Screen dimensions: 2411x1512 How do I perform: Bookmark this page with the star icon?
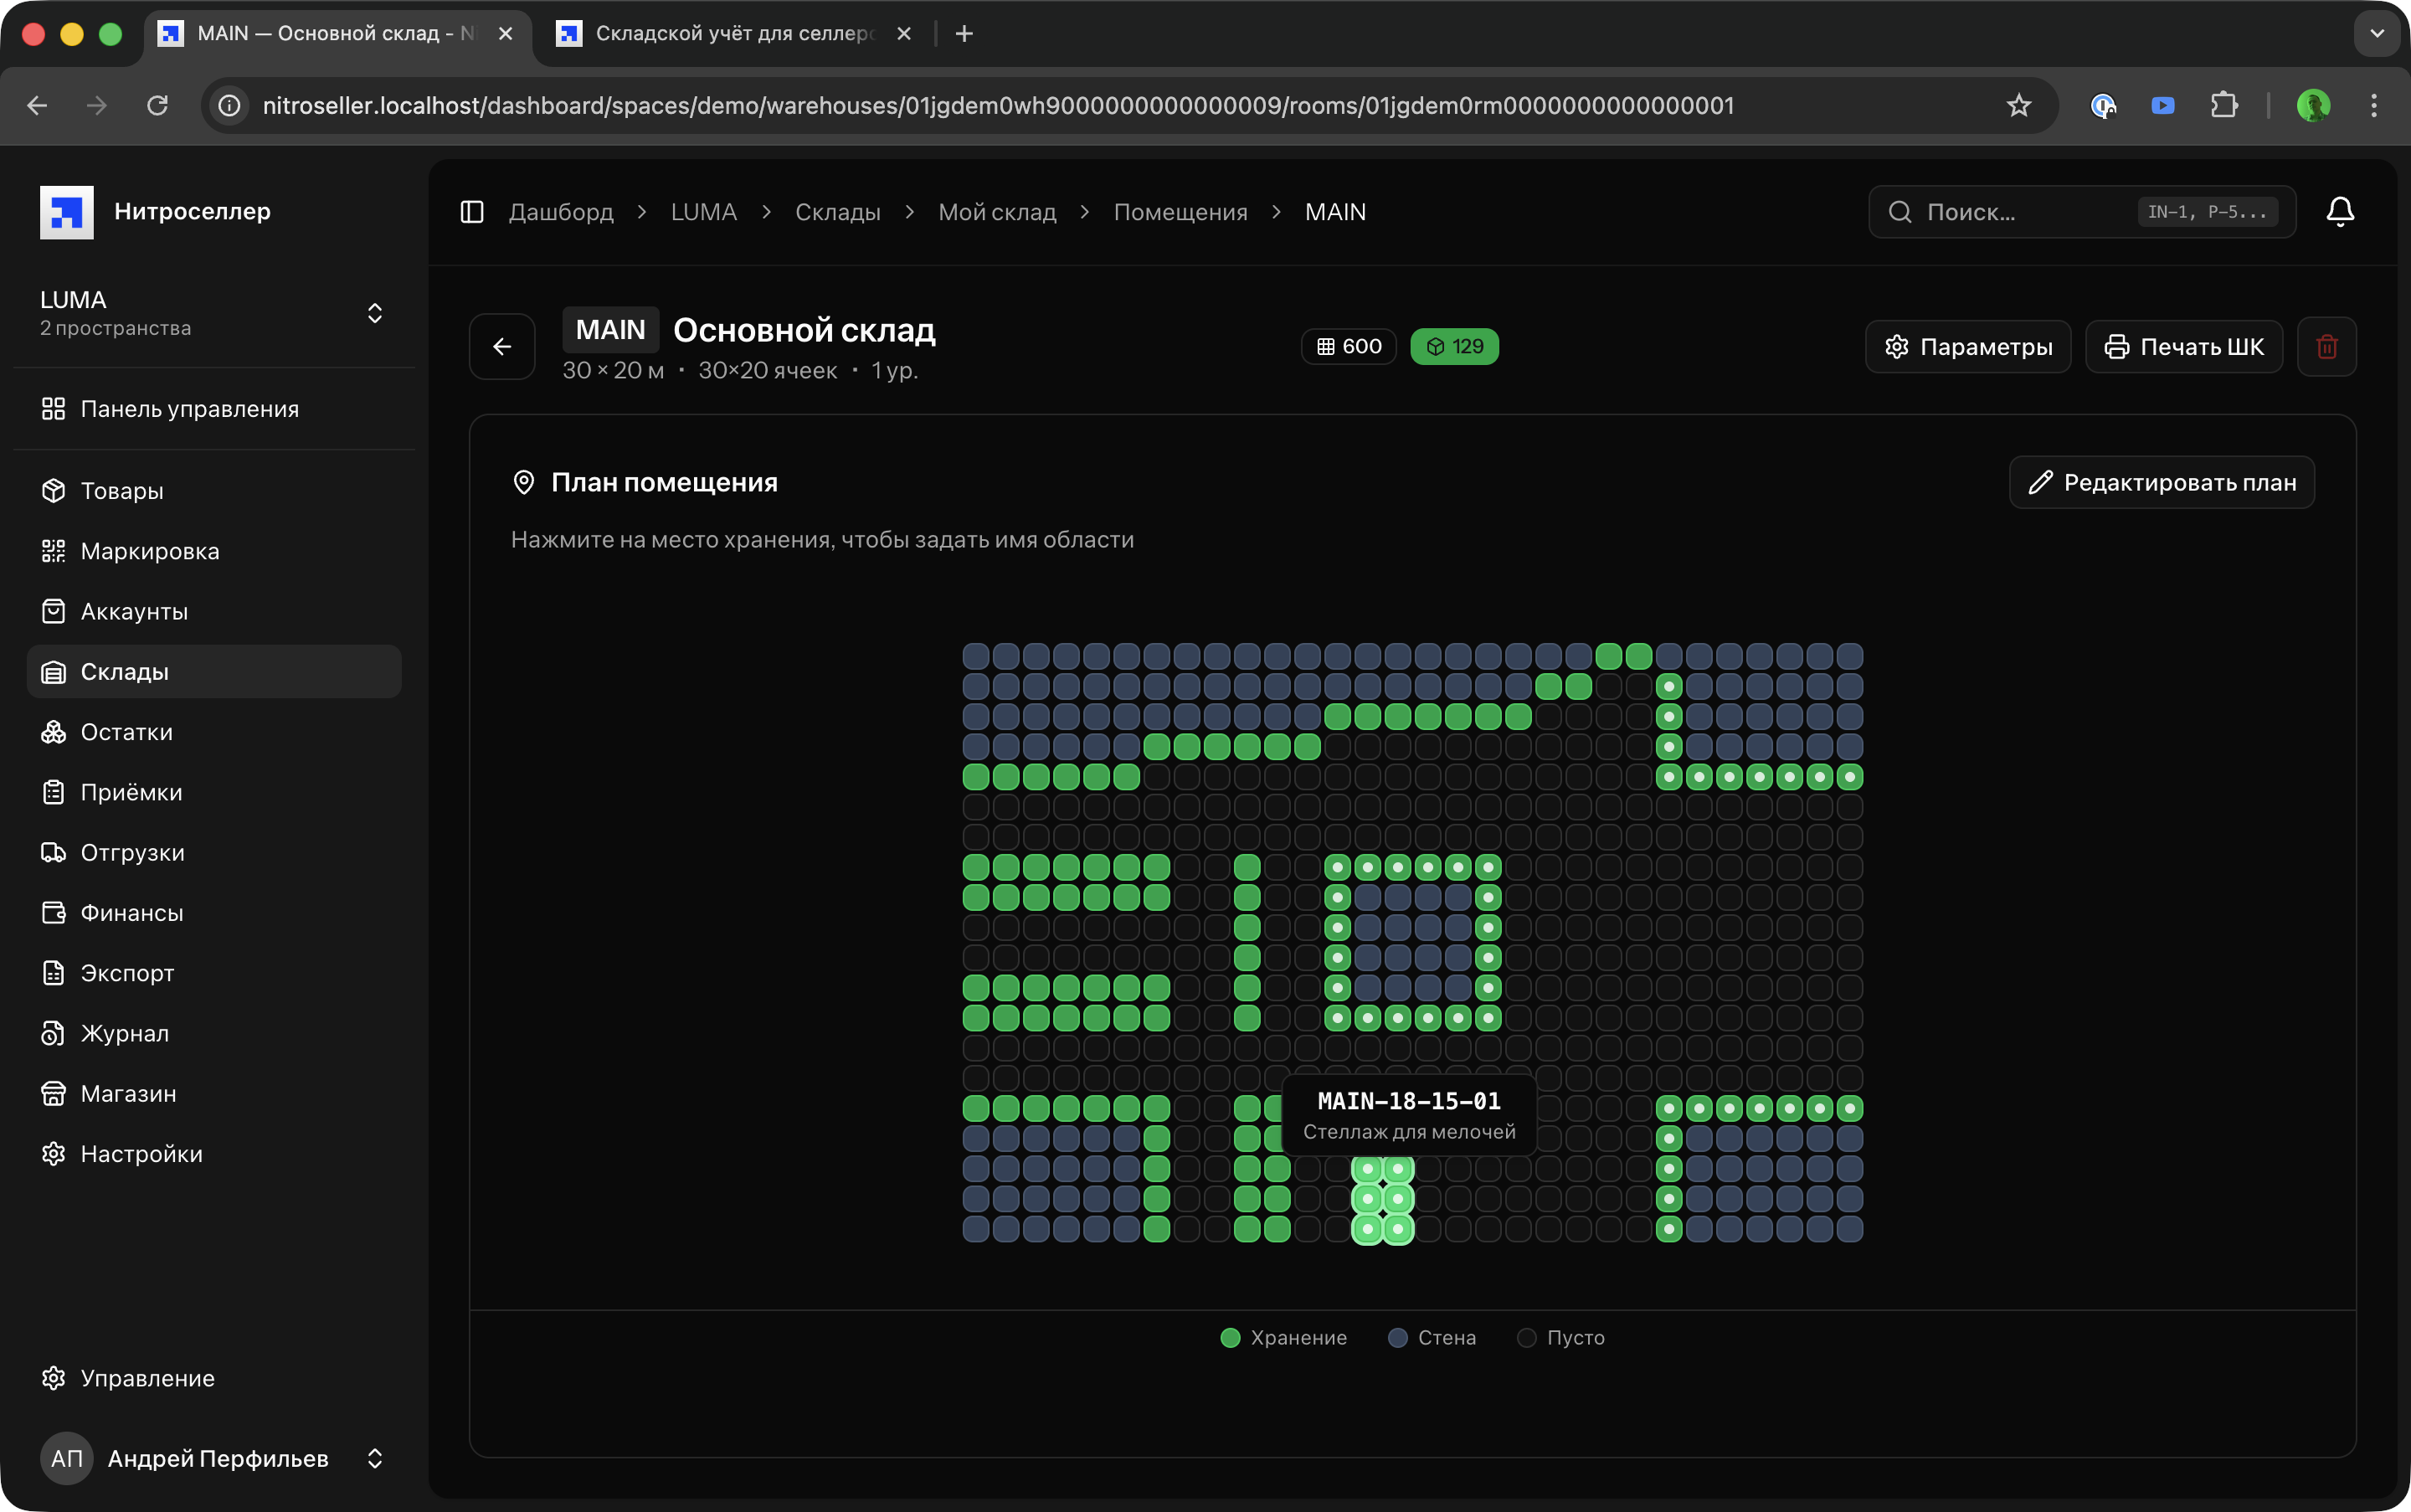tap(2019, 105)
